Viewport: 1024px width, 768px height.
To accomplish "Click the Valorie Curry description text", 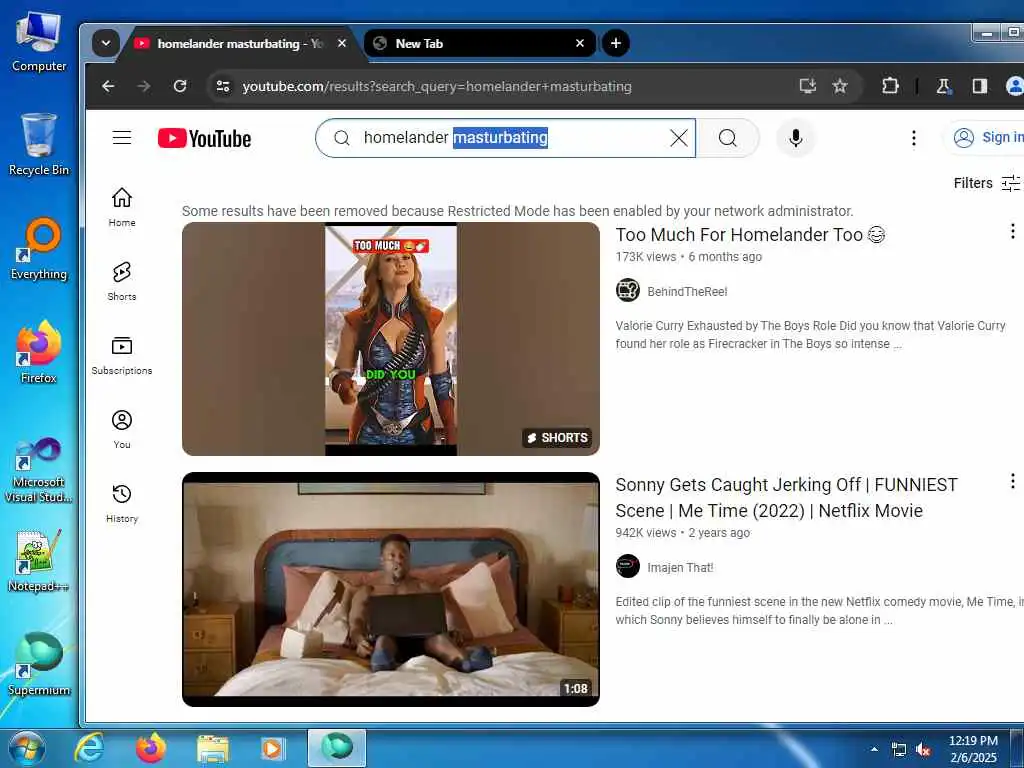I will [x=810, y=335].
